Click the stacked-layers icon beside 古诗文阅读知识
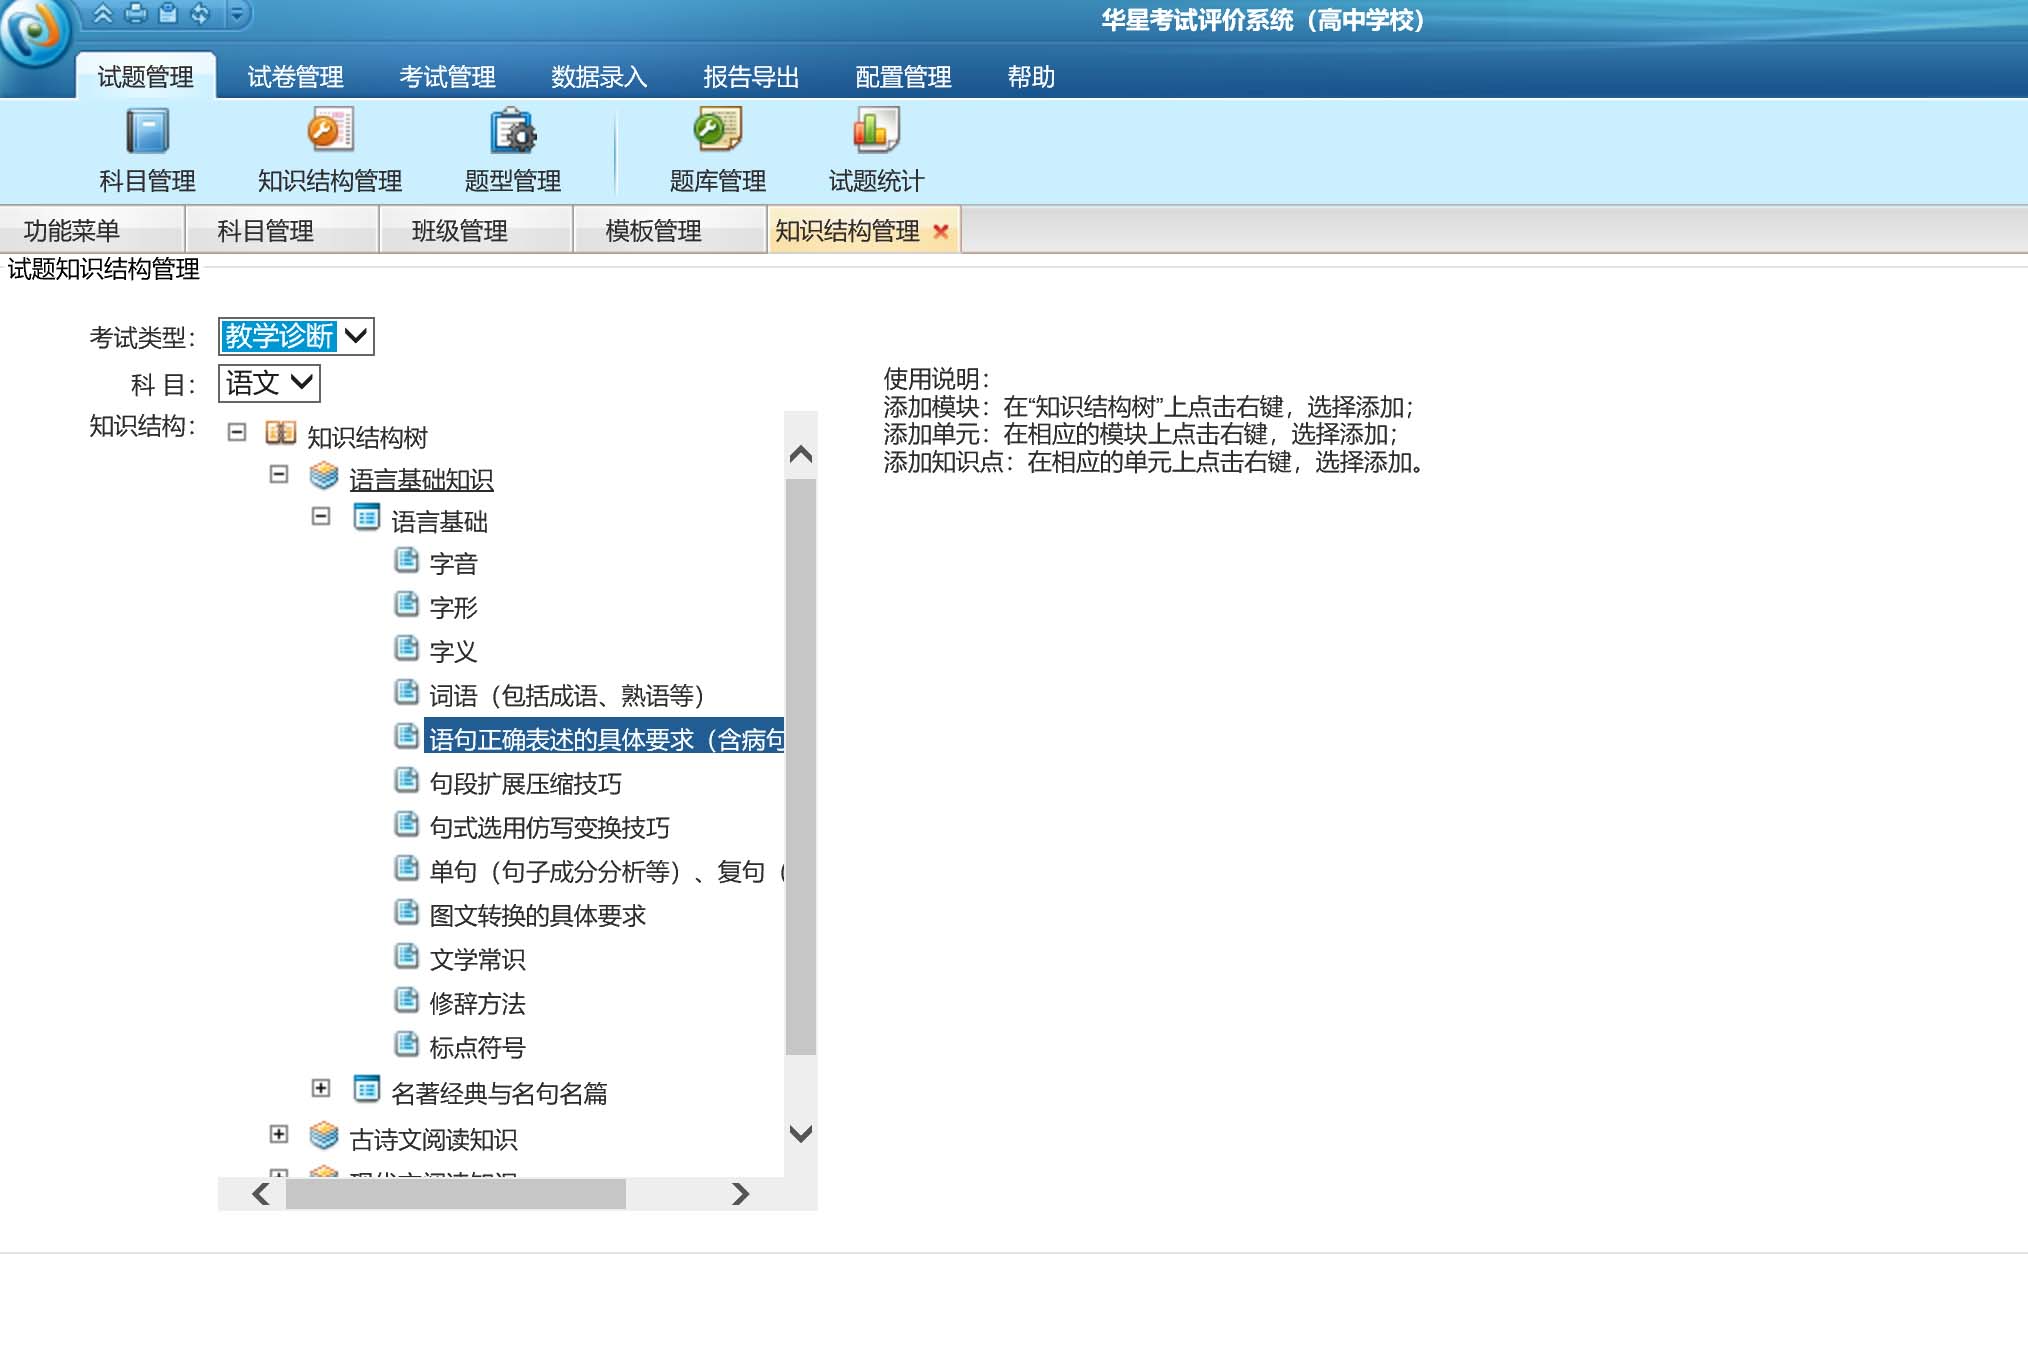Screen dimensions: 2028x1354 tap(324, 1136)
